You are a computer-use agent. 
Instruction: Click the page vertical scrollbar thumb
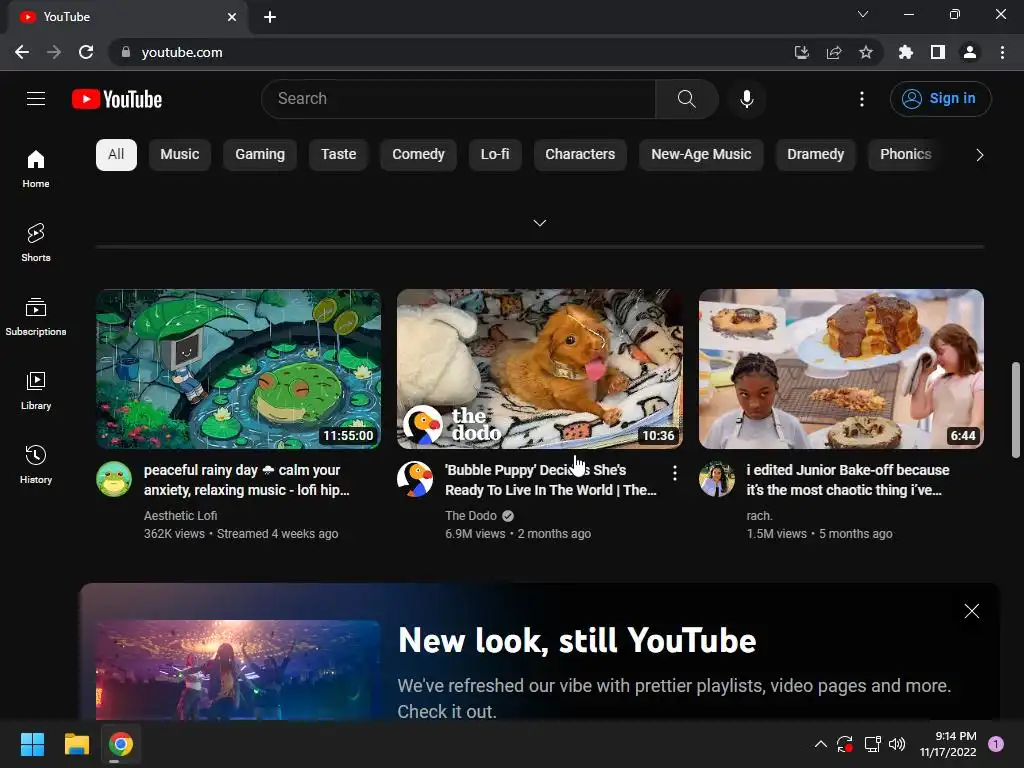pos(1016,409)
